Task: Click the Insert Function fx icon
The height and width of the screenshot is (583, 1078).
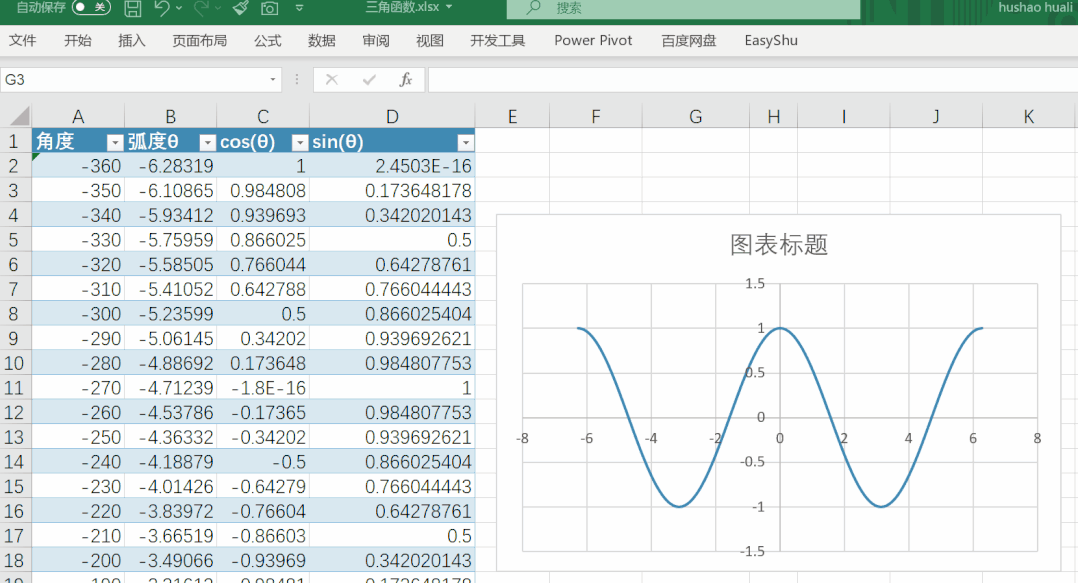Action: pos(406,80)
